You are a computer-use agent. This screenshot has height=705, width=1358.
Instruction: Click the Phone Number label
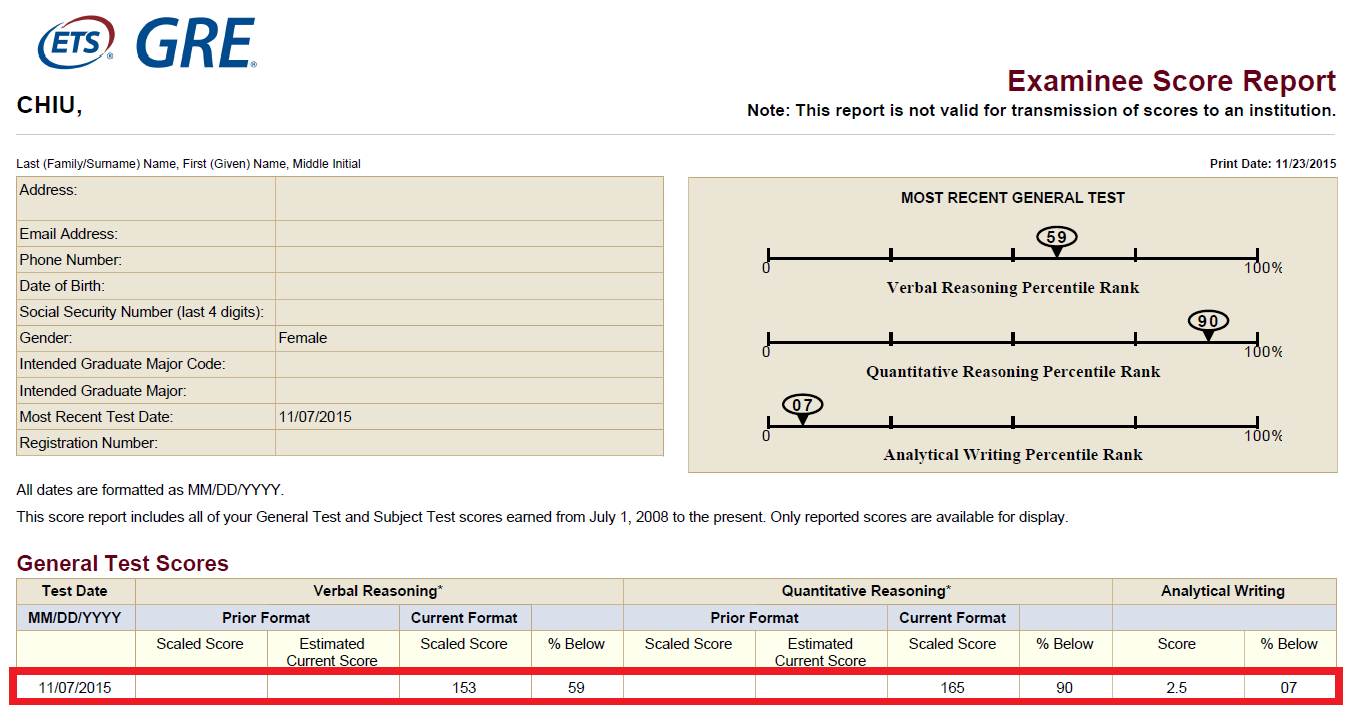[70, 260]
